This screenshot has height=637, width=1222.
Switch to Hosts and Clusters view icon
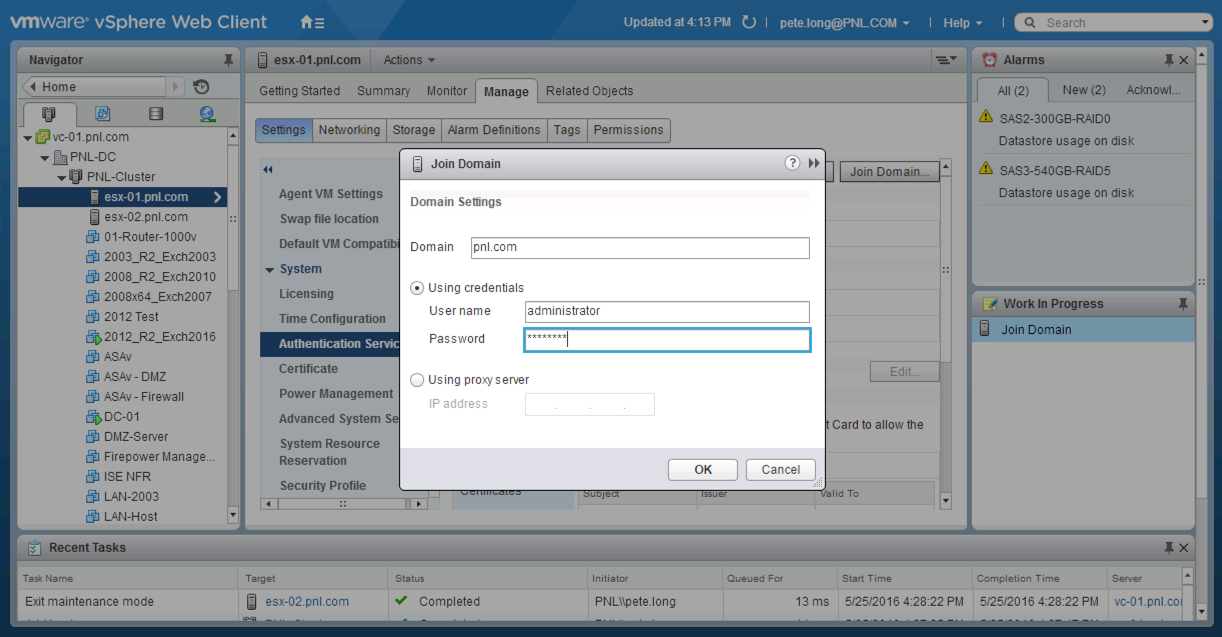coord(49,114)
